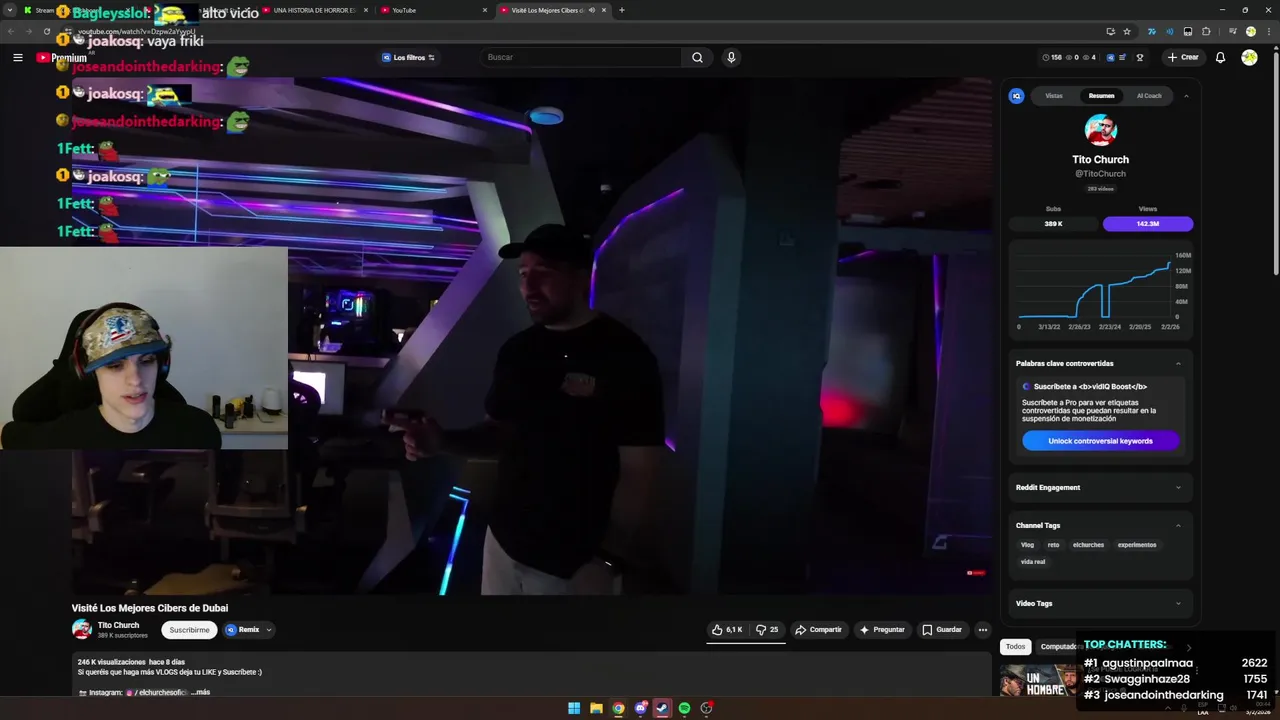This screenshot has width=1280, height=720.
Task: Close the Visité Los Mejores Cibers tab
Action: [x=604, y=10]
